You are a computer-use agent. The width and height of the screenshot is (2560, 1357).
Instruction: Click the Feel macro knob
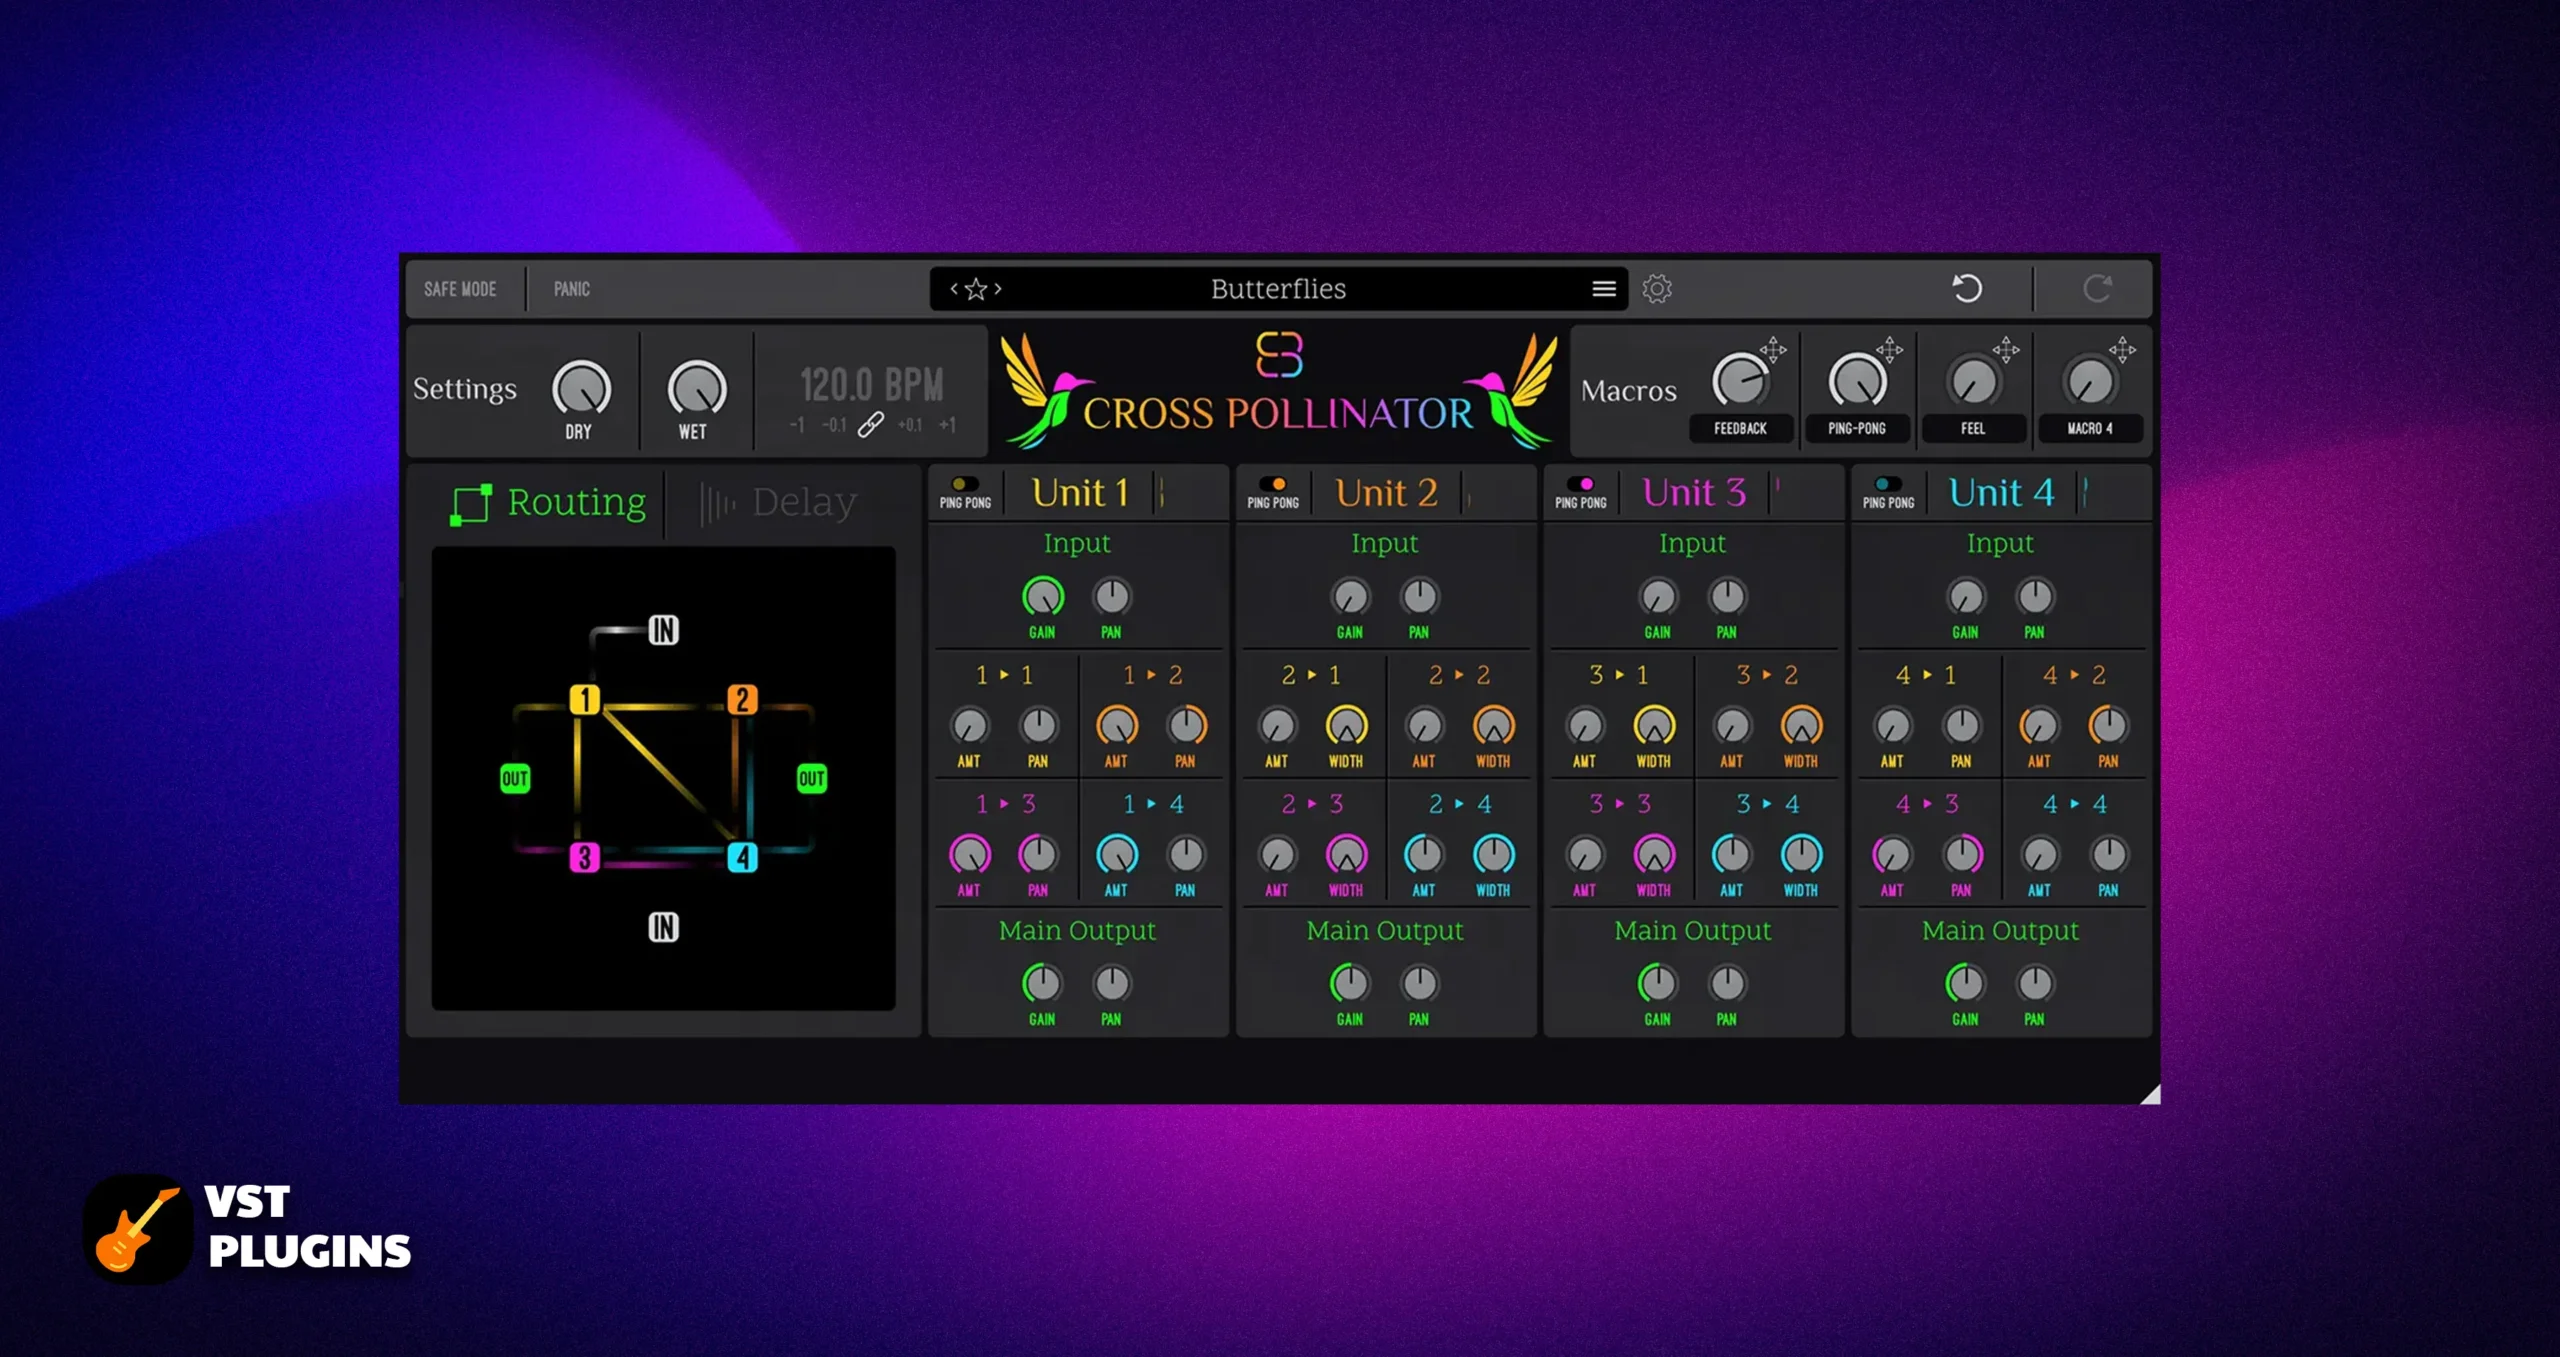click(x=1974, y=381)
